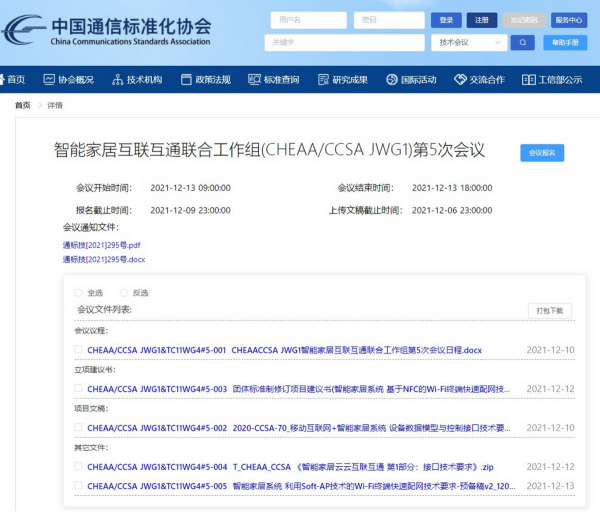600x520 pixels.
Task: Download 通标技[2021]295号.docx
Action: tap(104, 259)
